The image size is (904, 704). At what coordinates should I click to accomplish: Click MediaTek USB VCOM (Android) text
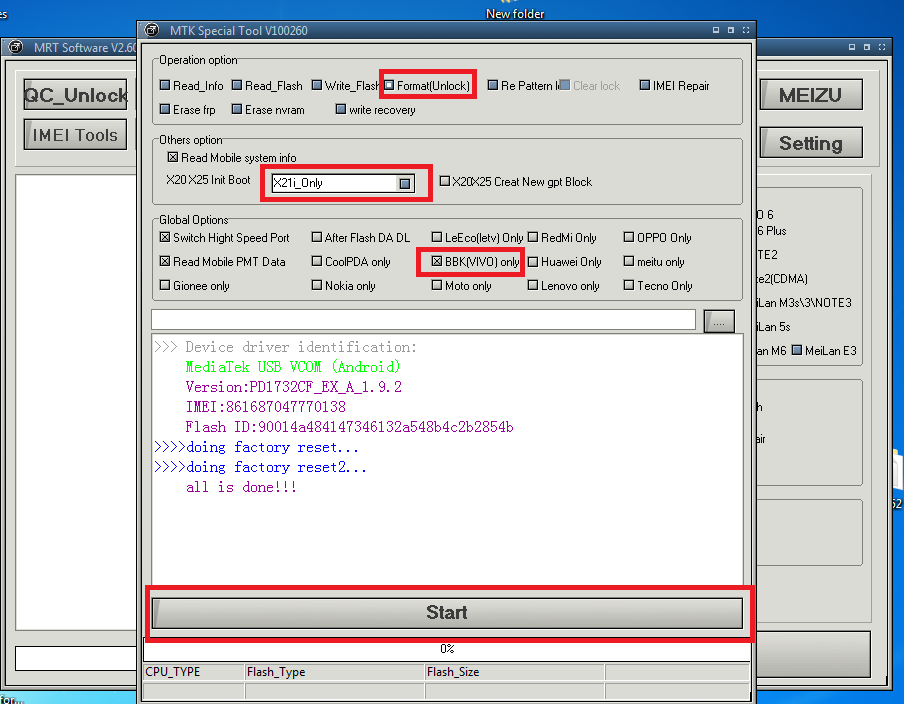pos(293,367)
